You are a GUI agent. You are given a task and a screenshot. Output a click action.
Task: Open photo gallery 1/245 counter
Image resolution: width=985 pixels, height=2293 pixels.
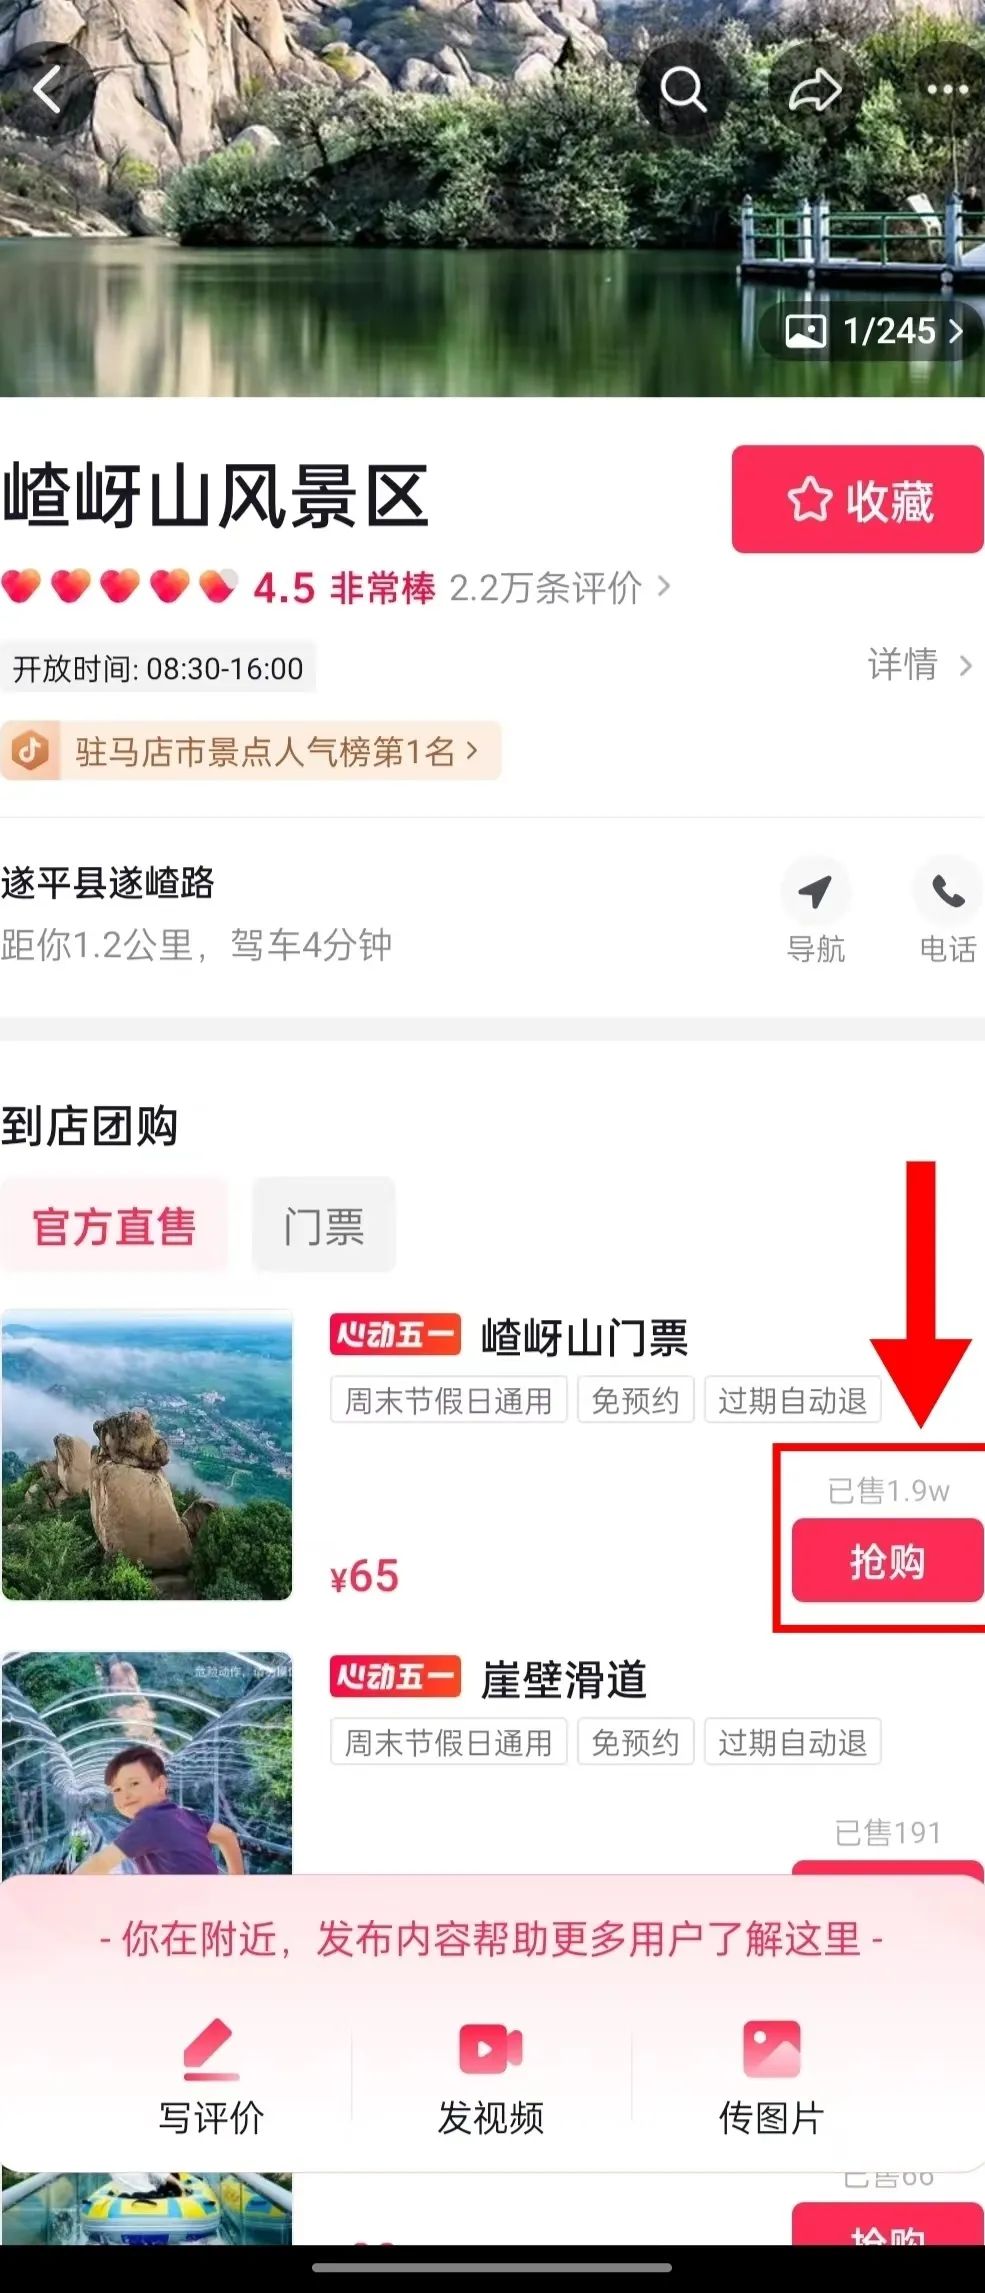coord(871,331)
